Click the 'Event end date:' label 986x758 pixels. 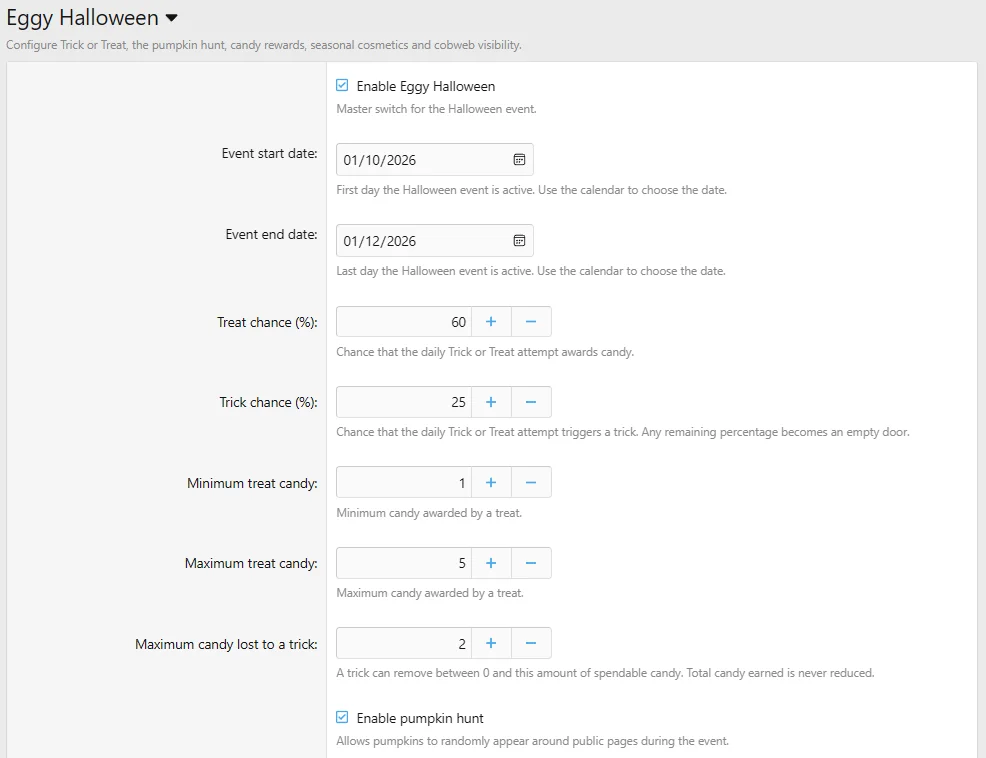click(271, 234)
